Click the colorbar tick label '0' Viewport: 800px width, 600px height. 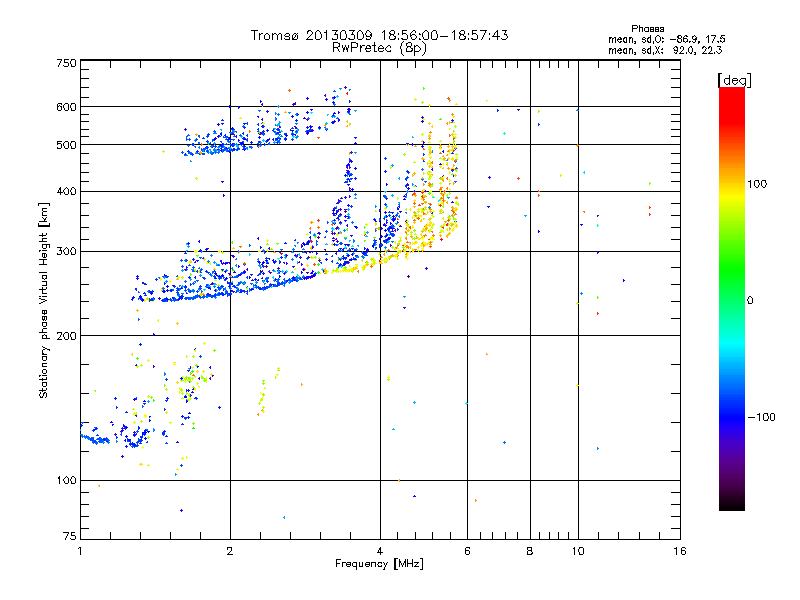pyautogui.click(x=750, y=301)
